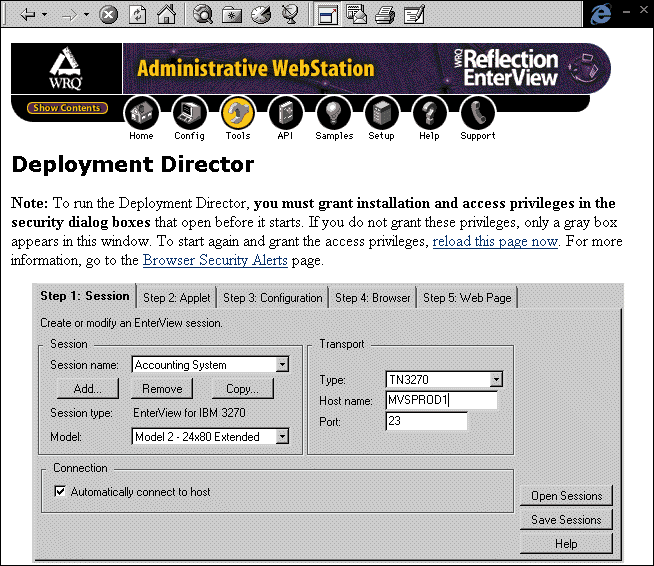
Task: Stop page loading with the Stop icon
Action: point(108,15)
